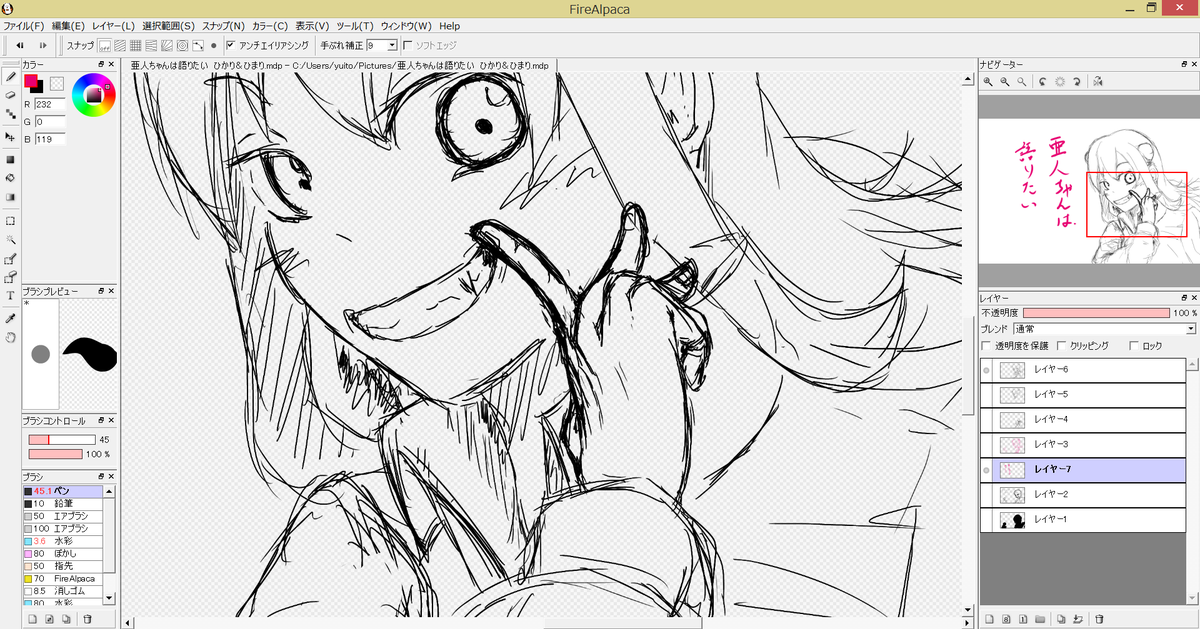The image size is (1200, 629).
Task: Adjust the layer 不透明度 opacity slider
Action: click(x=1096, y=313)
